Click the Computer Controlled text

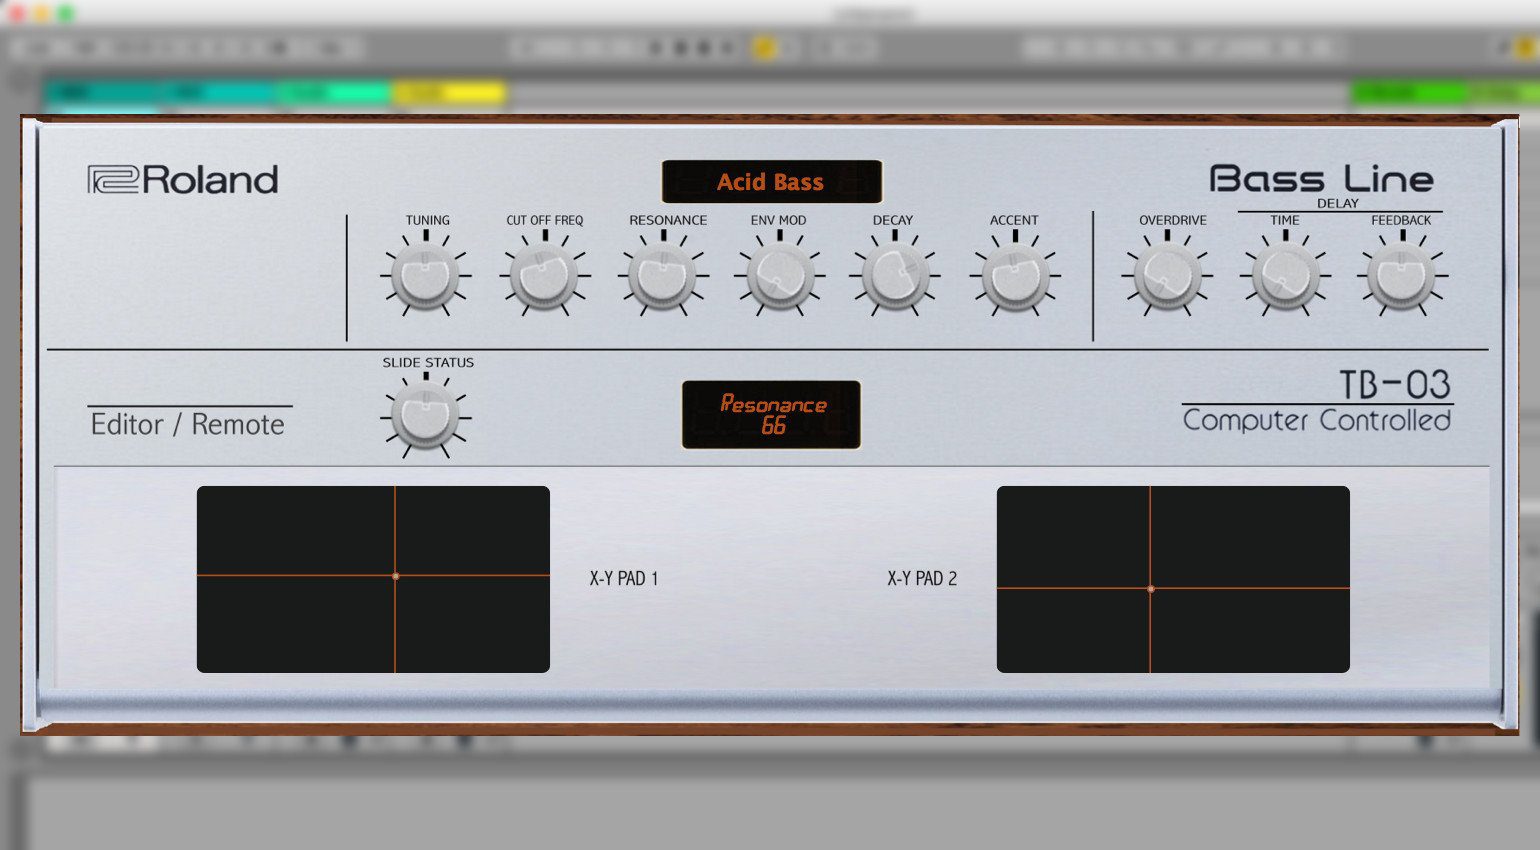[x=1316, y=420]
